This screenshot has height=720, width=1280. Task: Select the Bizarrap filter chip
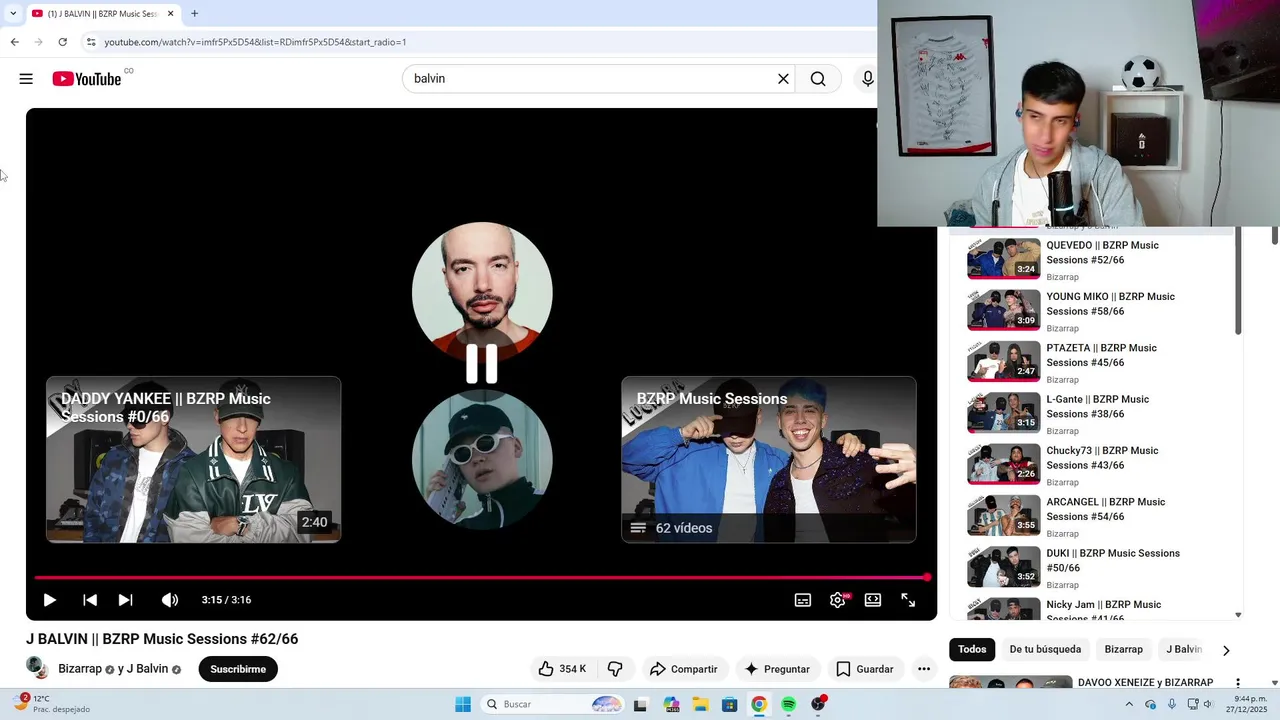coord(1123,649)
